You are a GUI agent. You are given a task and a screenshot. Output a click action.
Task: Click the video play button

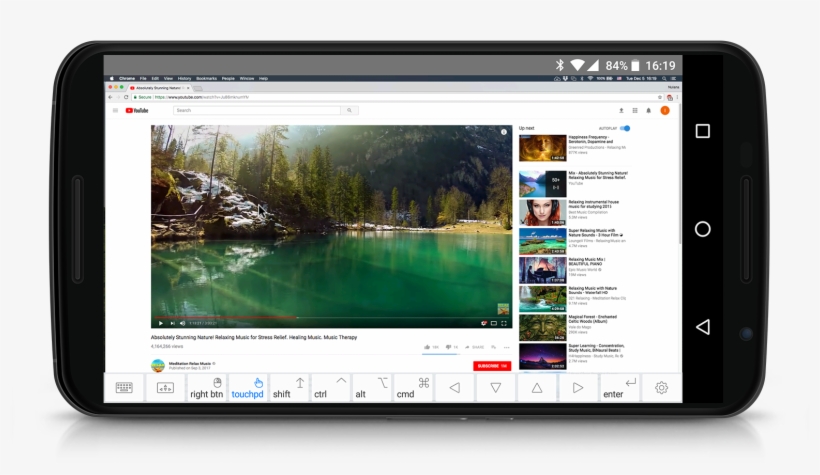coord(161,323)
